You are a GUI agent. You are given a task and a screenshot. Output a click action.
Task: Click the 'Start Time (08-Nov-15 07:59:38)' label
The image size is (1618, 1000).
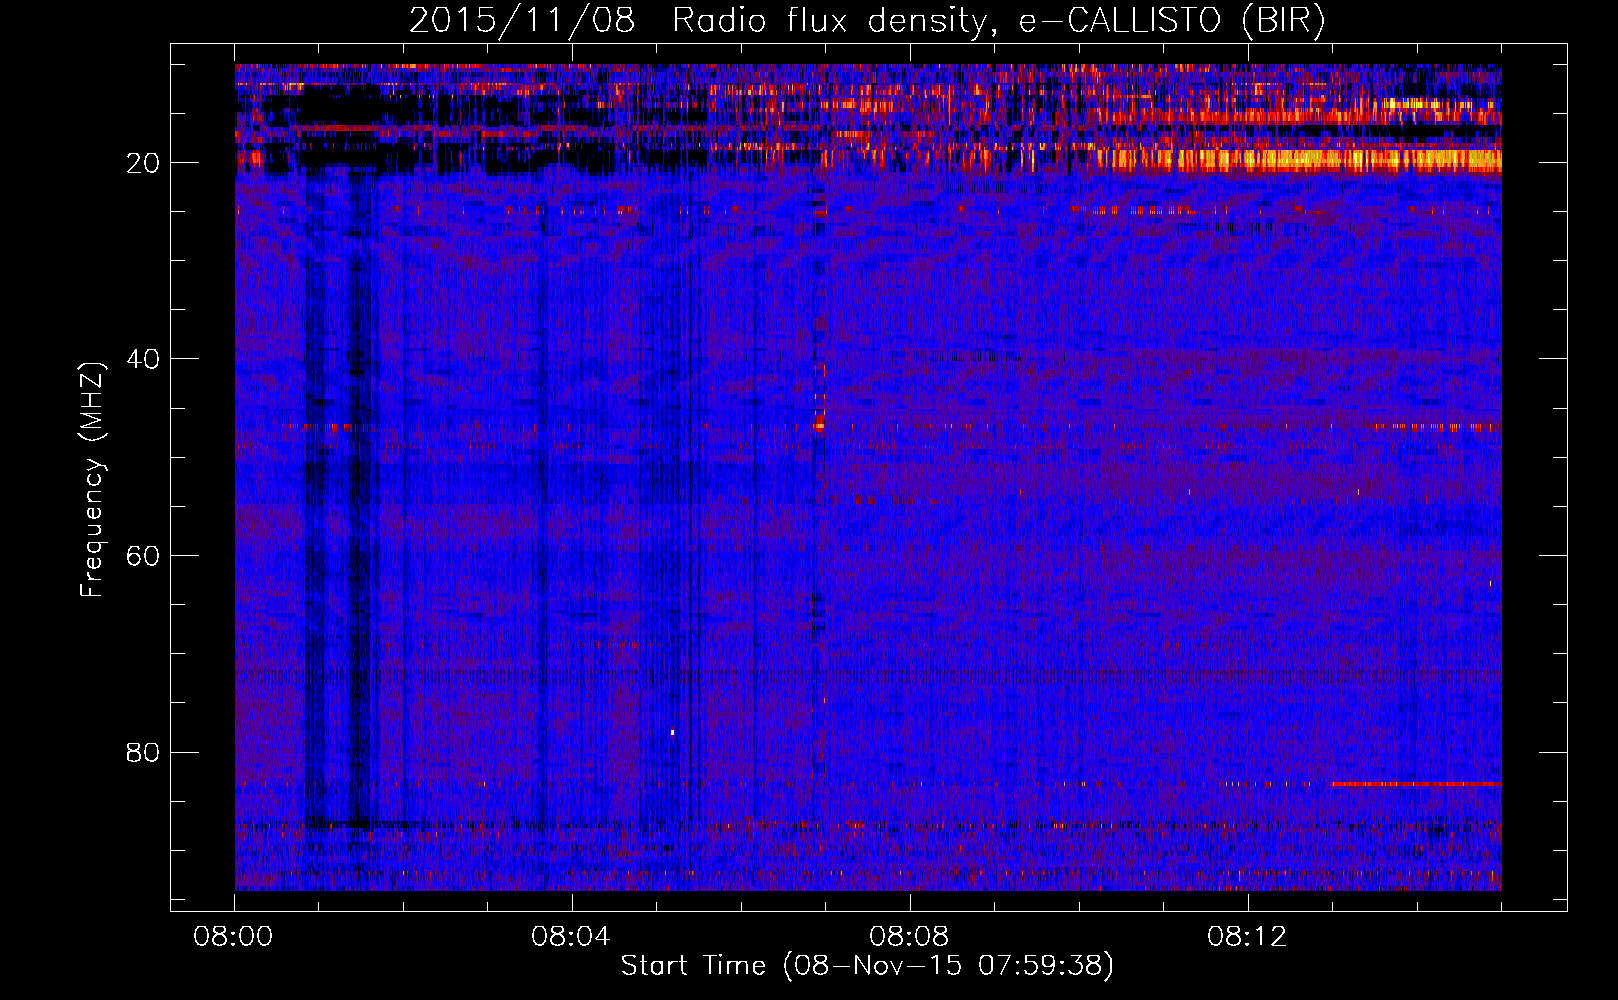pyautogui.click(x=867, y=966)
